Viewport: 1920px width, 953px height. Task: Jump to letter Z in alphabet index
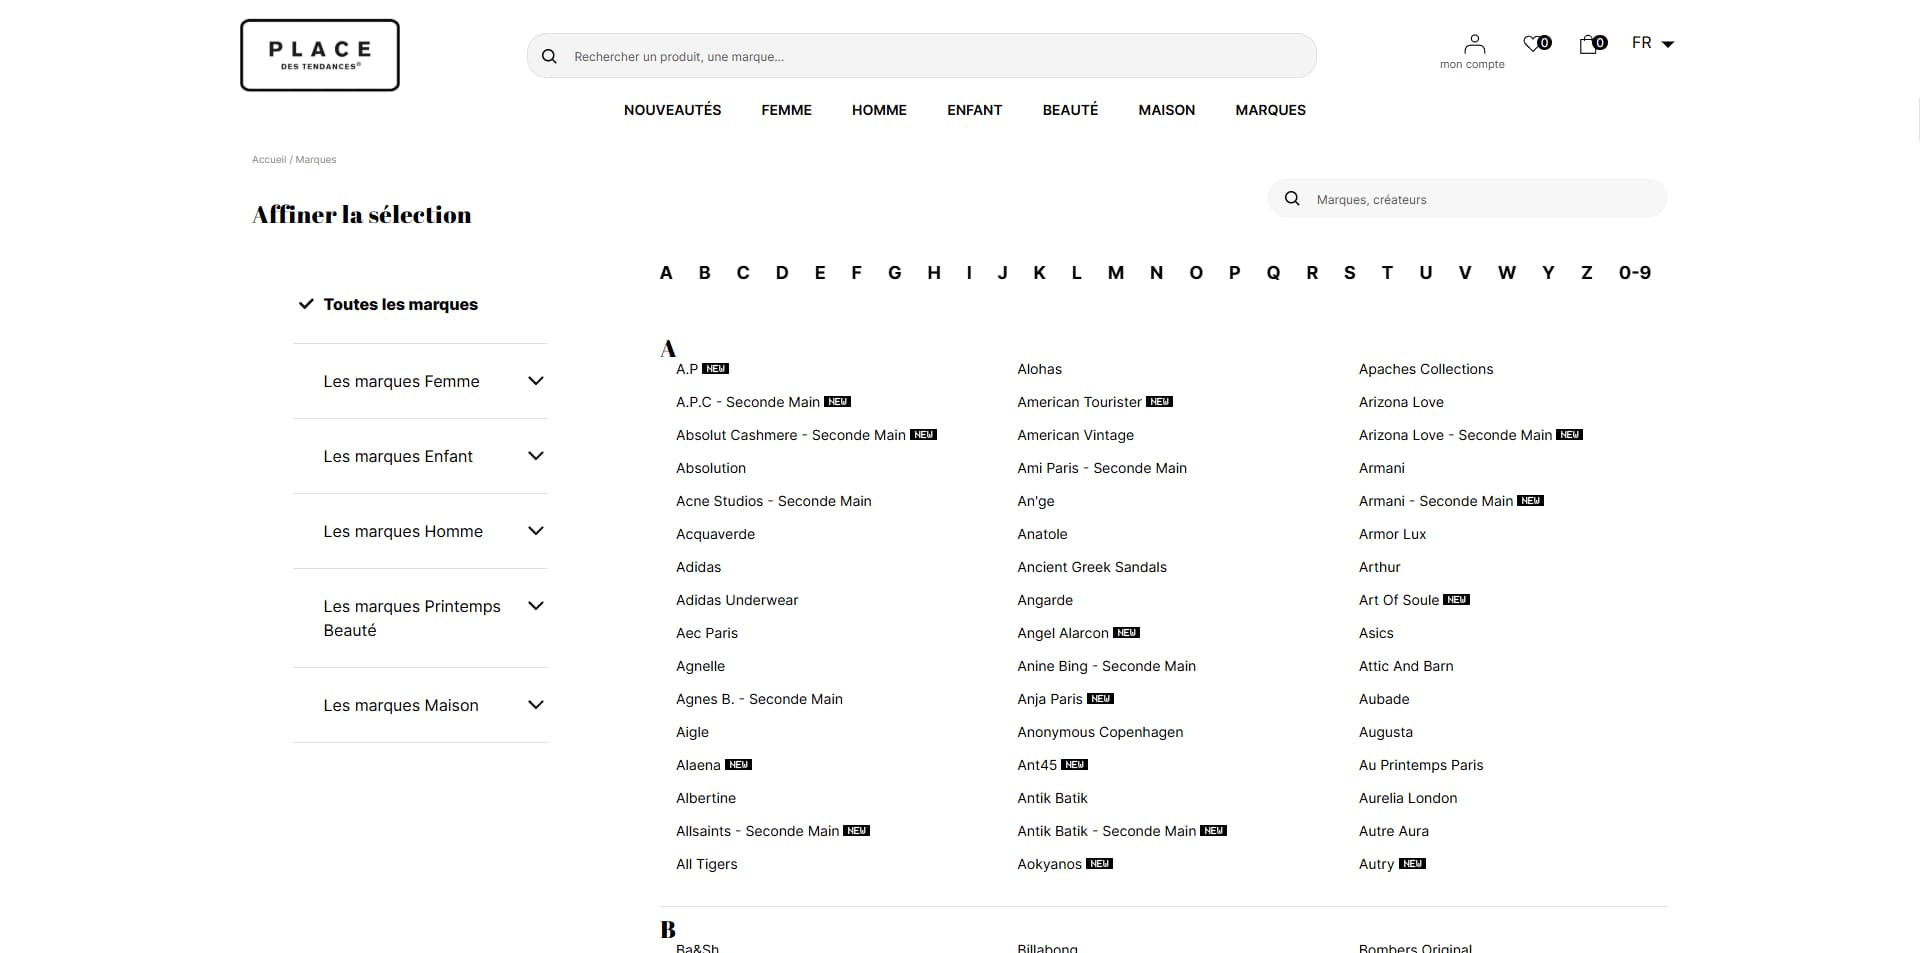[x=1586, y=272]
